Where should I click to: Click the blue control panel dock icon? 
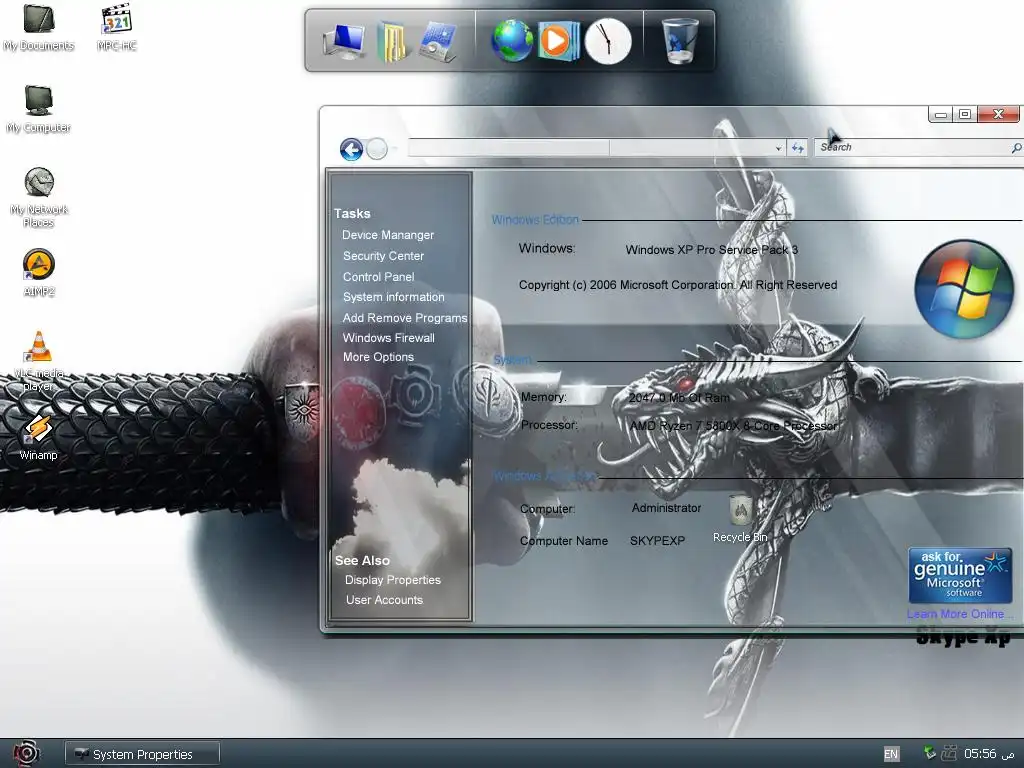(438, 40)
